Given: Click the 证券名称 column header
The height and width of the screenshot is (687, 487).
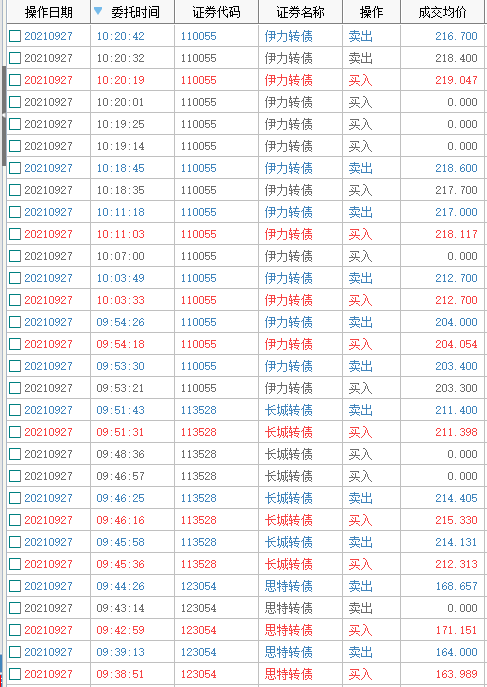Looking at the screenshot, I should (300, 12).
